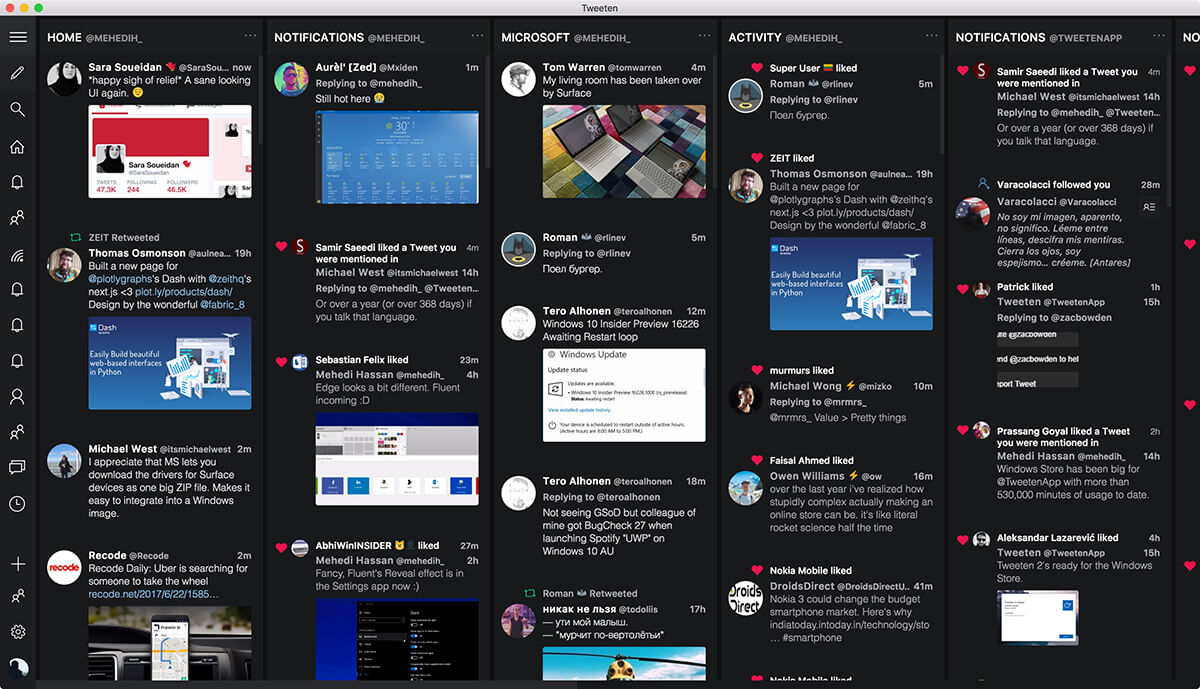This screenshot has width=1200, height=689.
Task: Go to the Home column via the house icon
Action: 17,147
